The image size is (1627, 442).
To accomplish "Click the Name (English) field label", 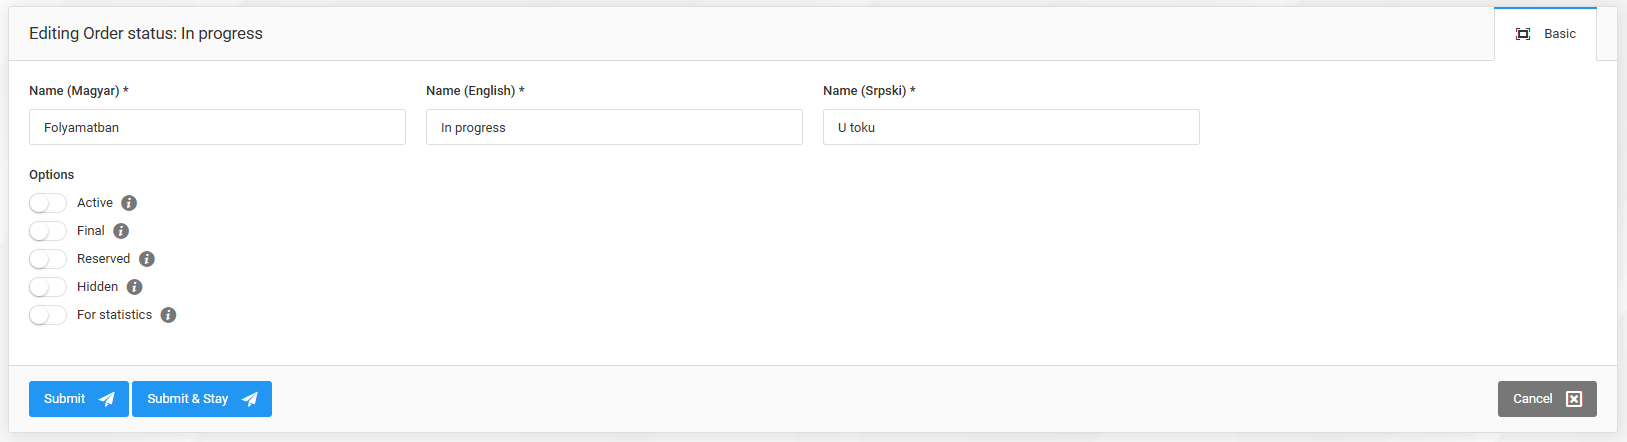I will (x=475, y=91).
